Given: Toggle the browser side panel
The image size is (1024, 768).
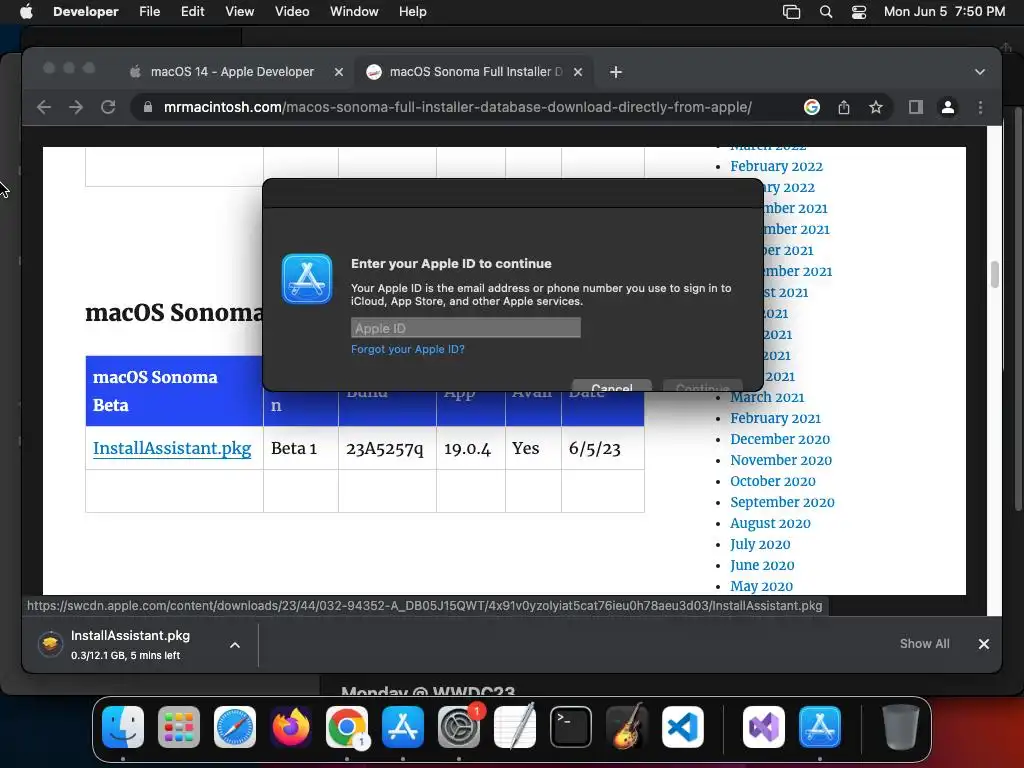Looking at the screenshot, I should point(916,107).
